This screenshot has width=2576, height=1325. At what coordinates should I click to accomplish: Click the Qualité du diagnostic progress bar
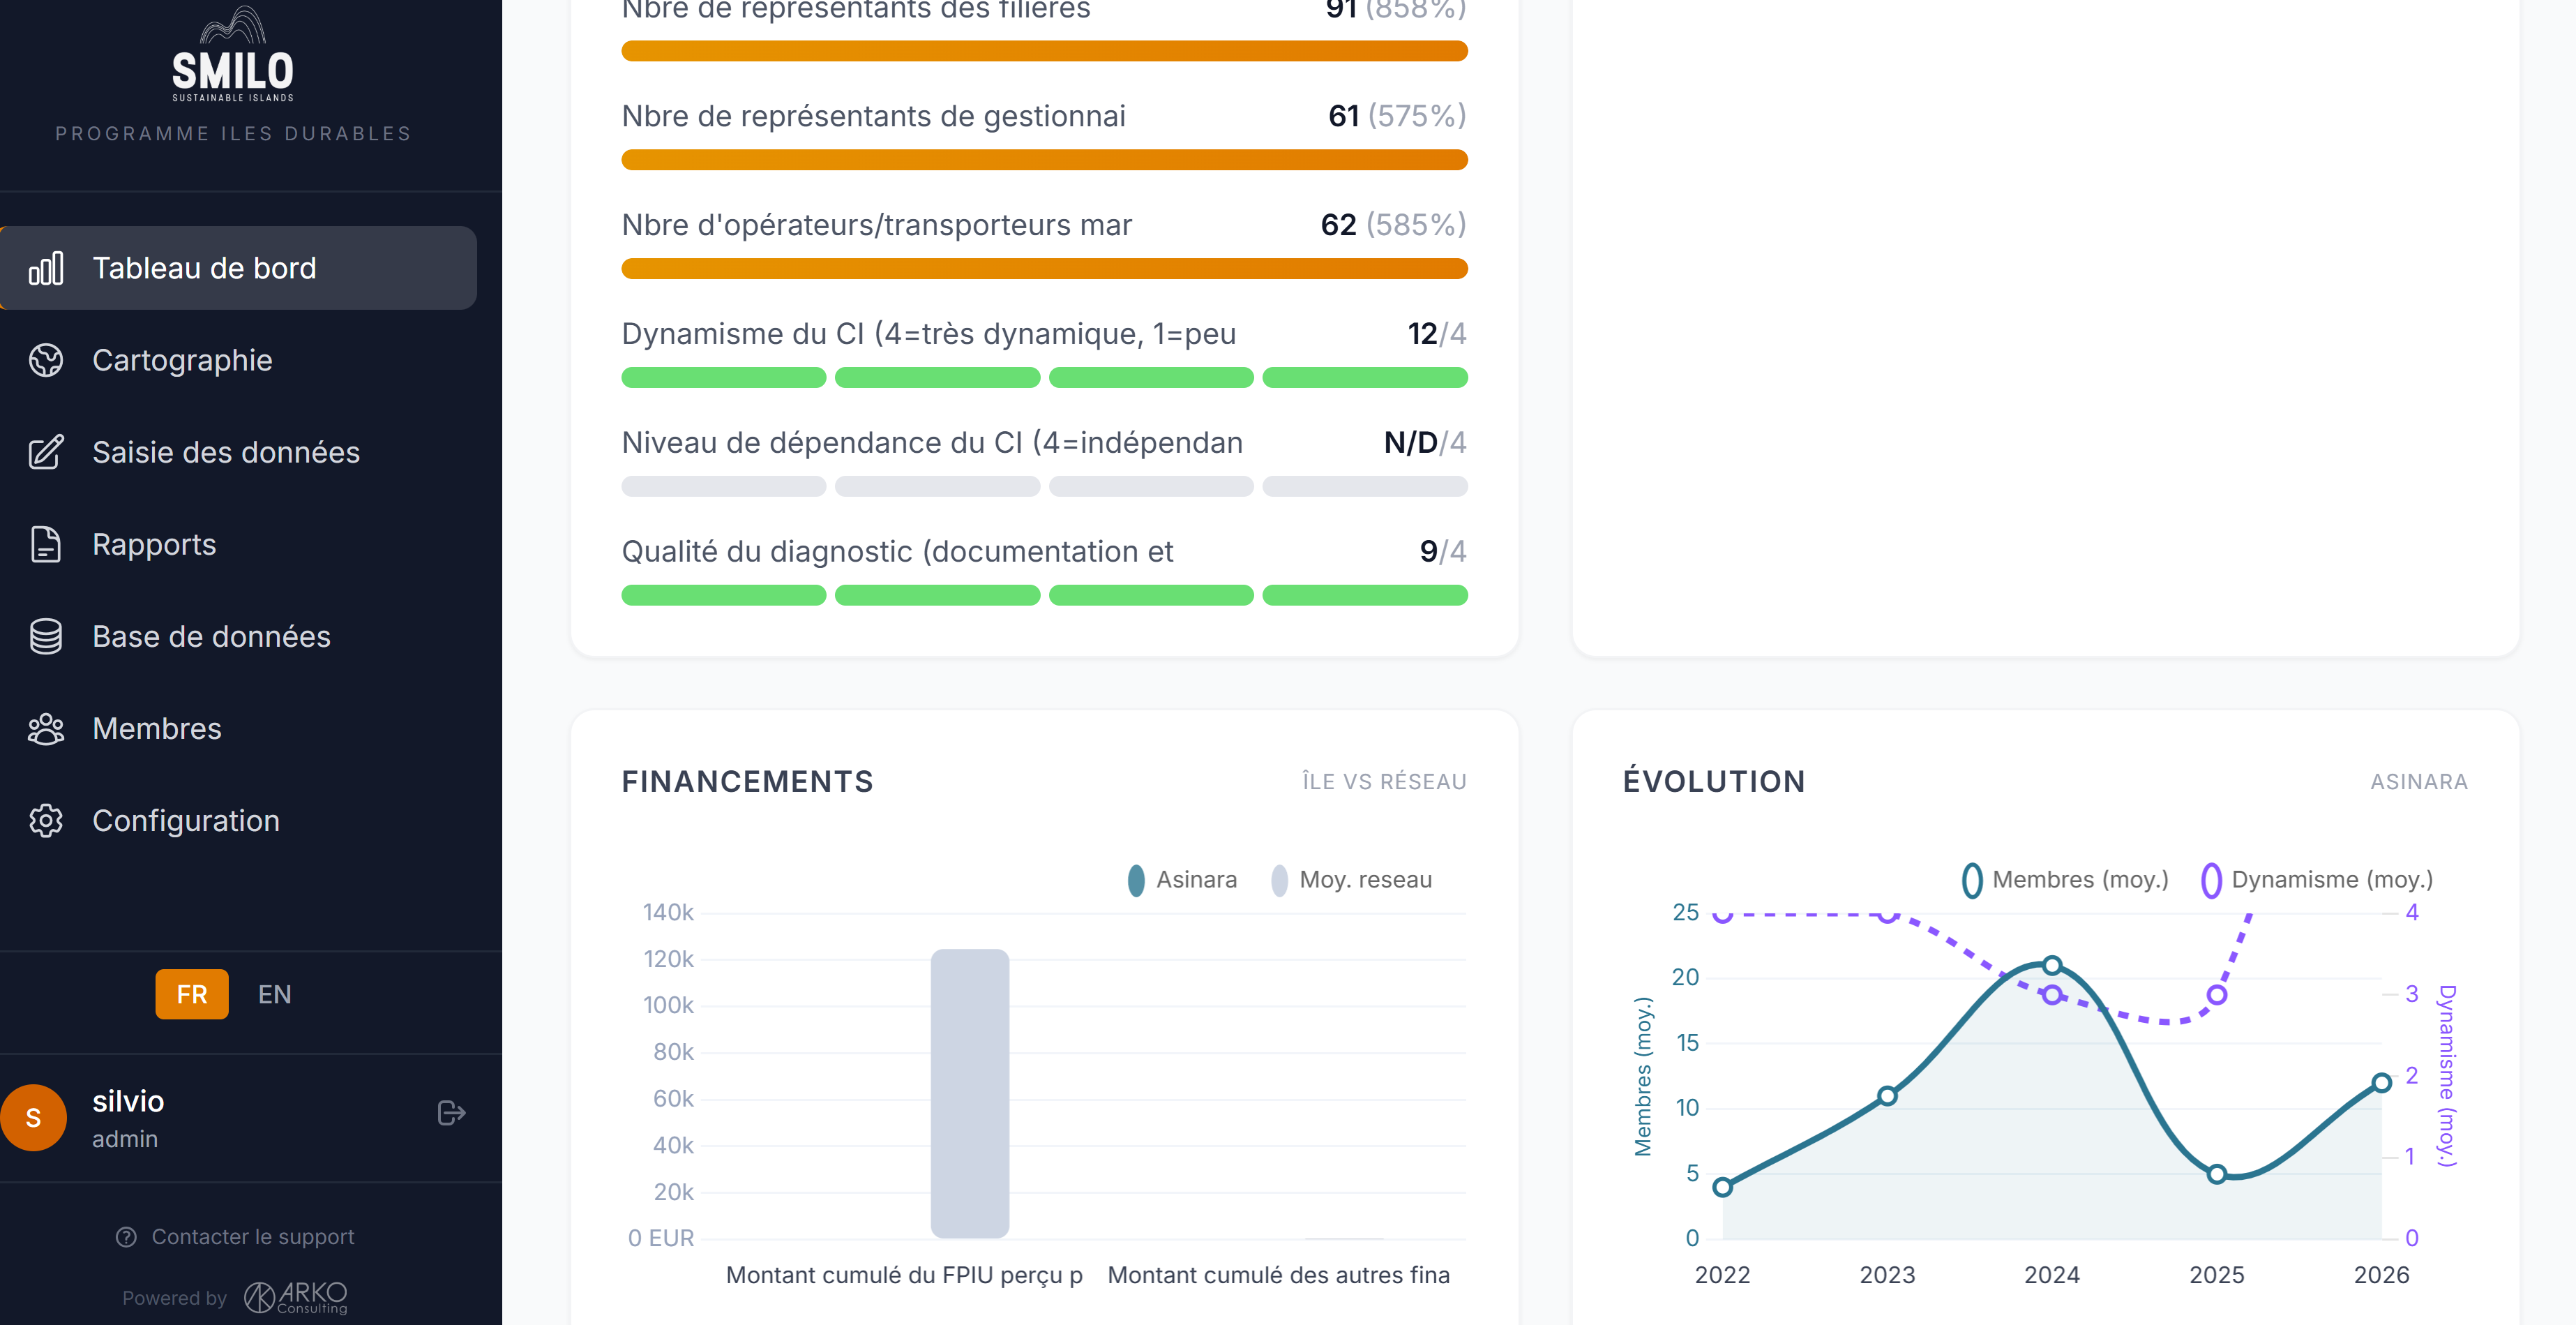(x=1043, y=594)
